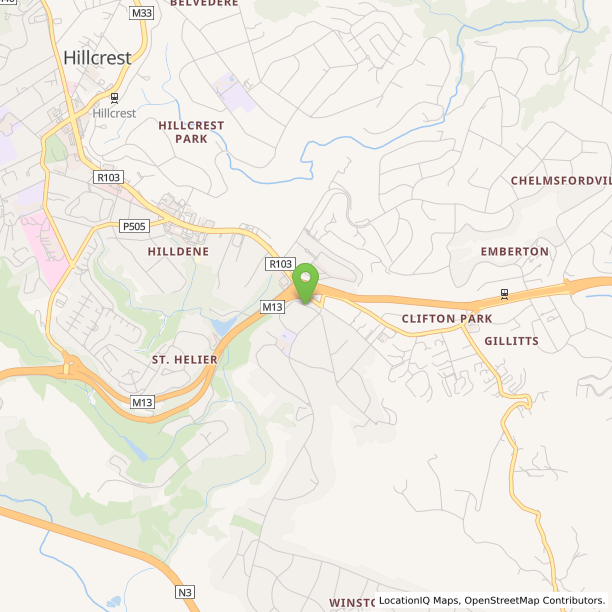Click the M33 road shield
This screenshot has height=612, width=612.
(x=142, y=13)
